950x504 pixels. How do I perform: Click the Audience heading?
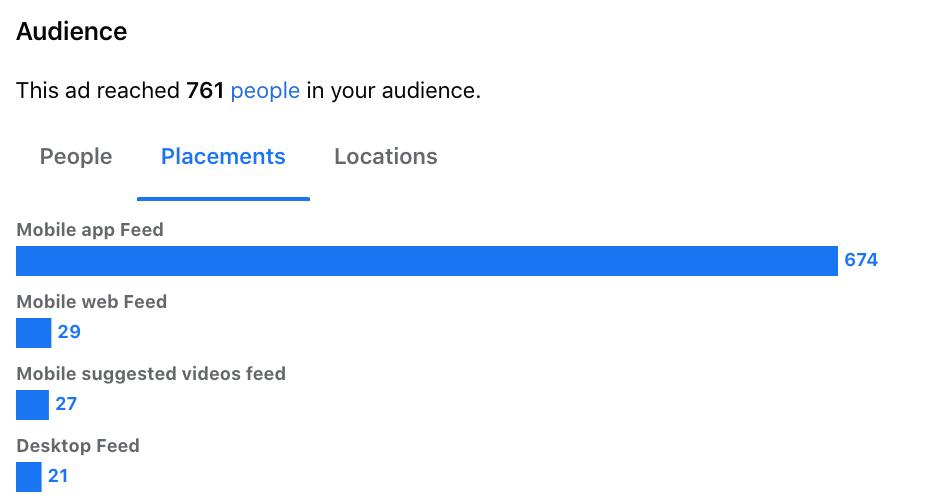[x=71, y=32]
